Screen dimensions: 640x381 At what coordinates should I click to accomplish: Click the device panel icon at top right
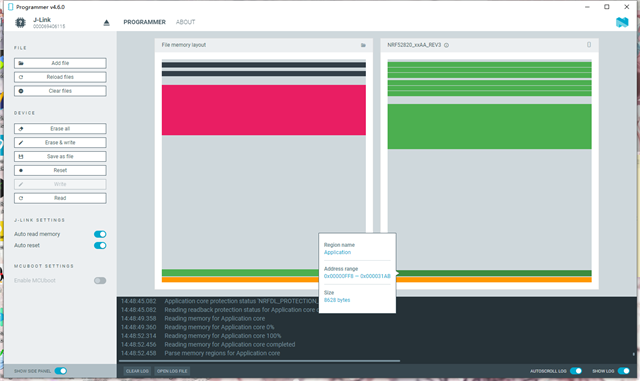click(589, 45)
